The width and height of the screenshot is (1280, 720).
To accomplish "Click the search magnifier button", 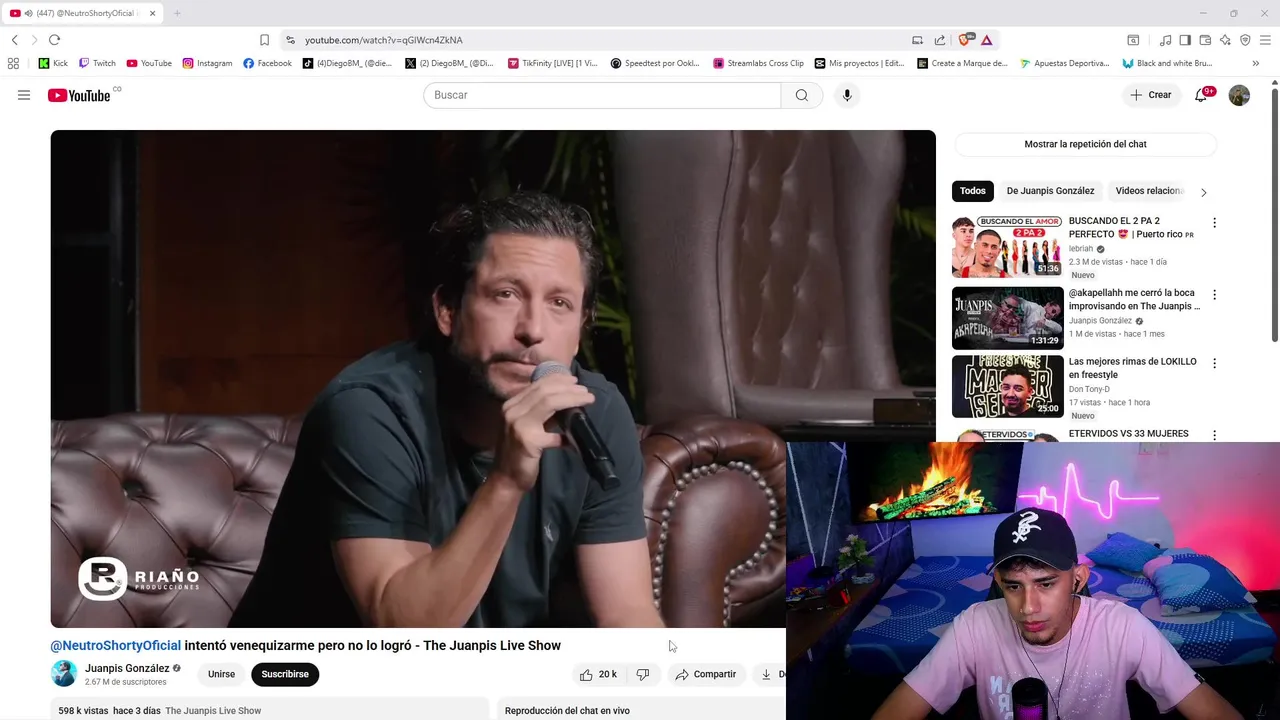I will click(x=802, y=95).
